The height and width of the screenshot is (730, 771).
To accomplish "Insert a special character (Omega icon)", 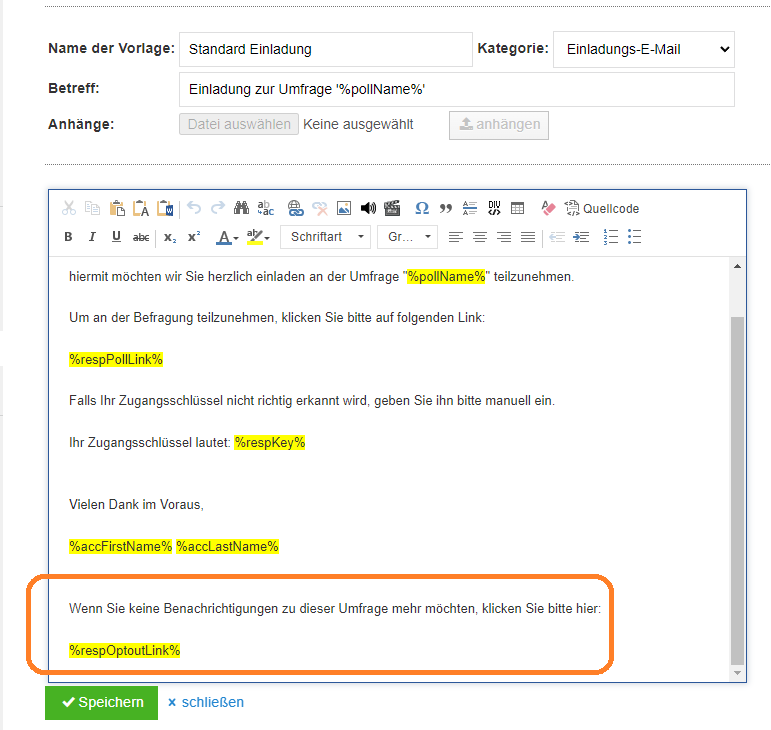I will click(422, 208).
